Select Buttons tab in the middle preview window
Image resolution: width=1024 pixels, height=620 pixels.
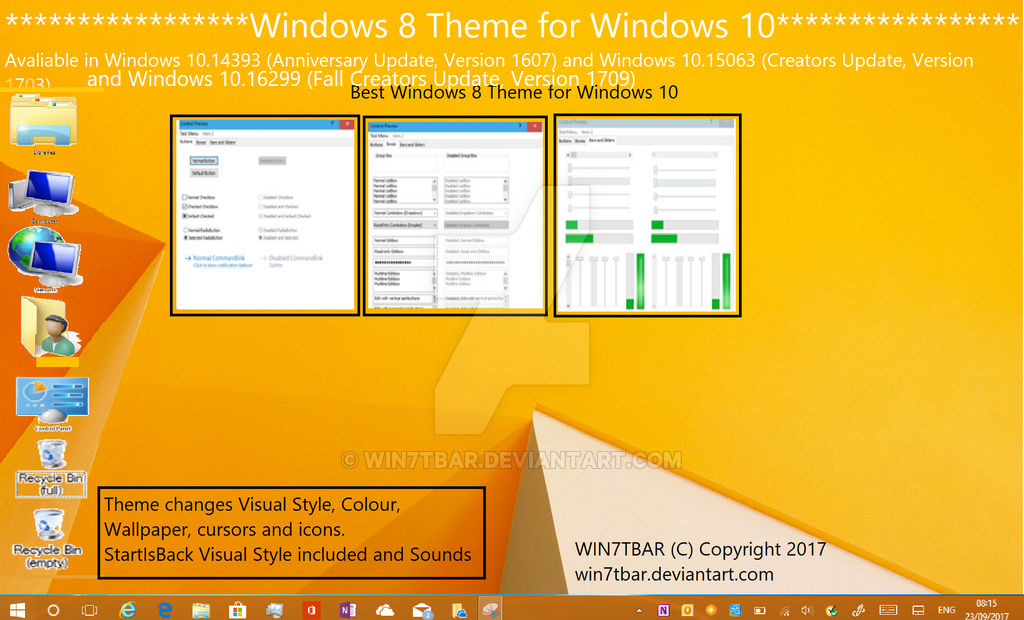point(377,144)
